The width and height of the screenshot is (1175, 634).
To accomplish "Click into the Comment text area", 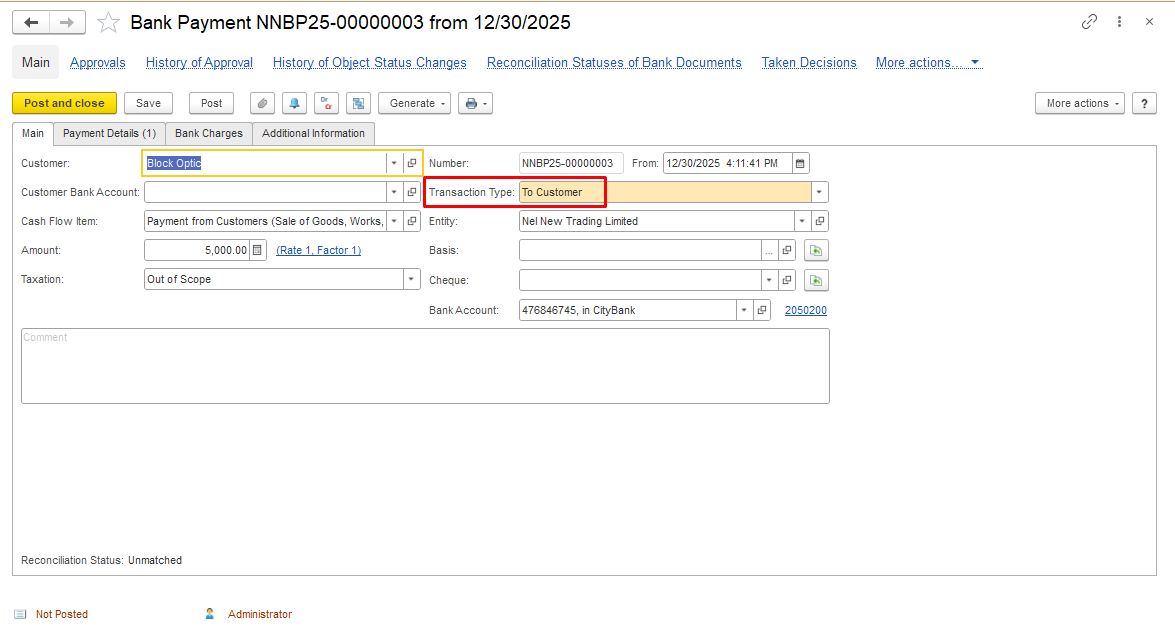I will (x=426, y=366).
